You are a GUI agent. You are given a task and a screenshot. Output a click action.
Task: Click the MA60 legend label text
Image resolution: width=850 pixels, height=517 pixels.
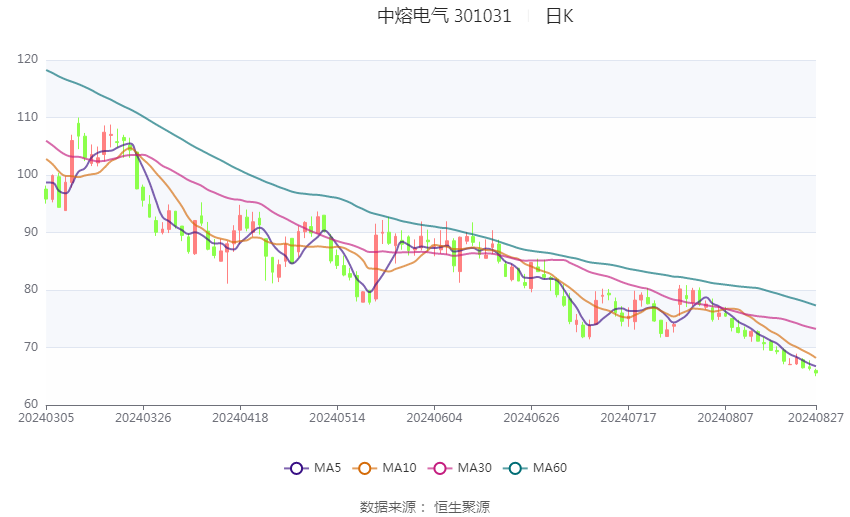click(x=550, y=468)
